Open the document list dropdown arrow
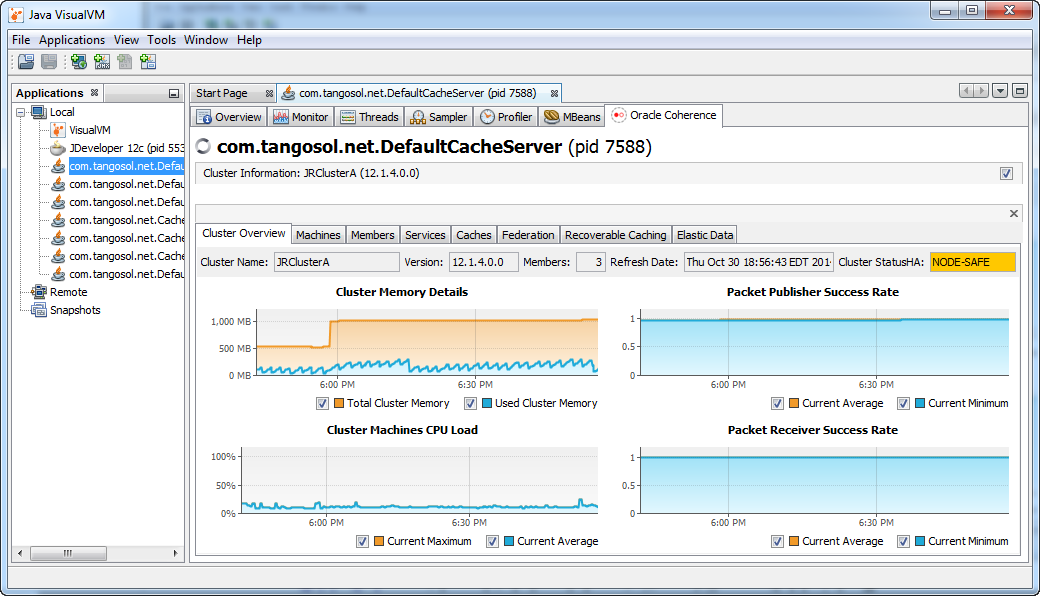 point(1000,91)
